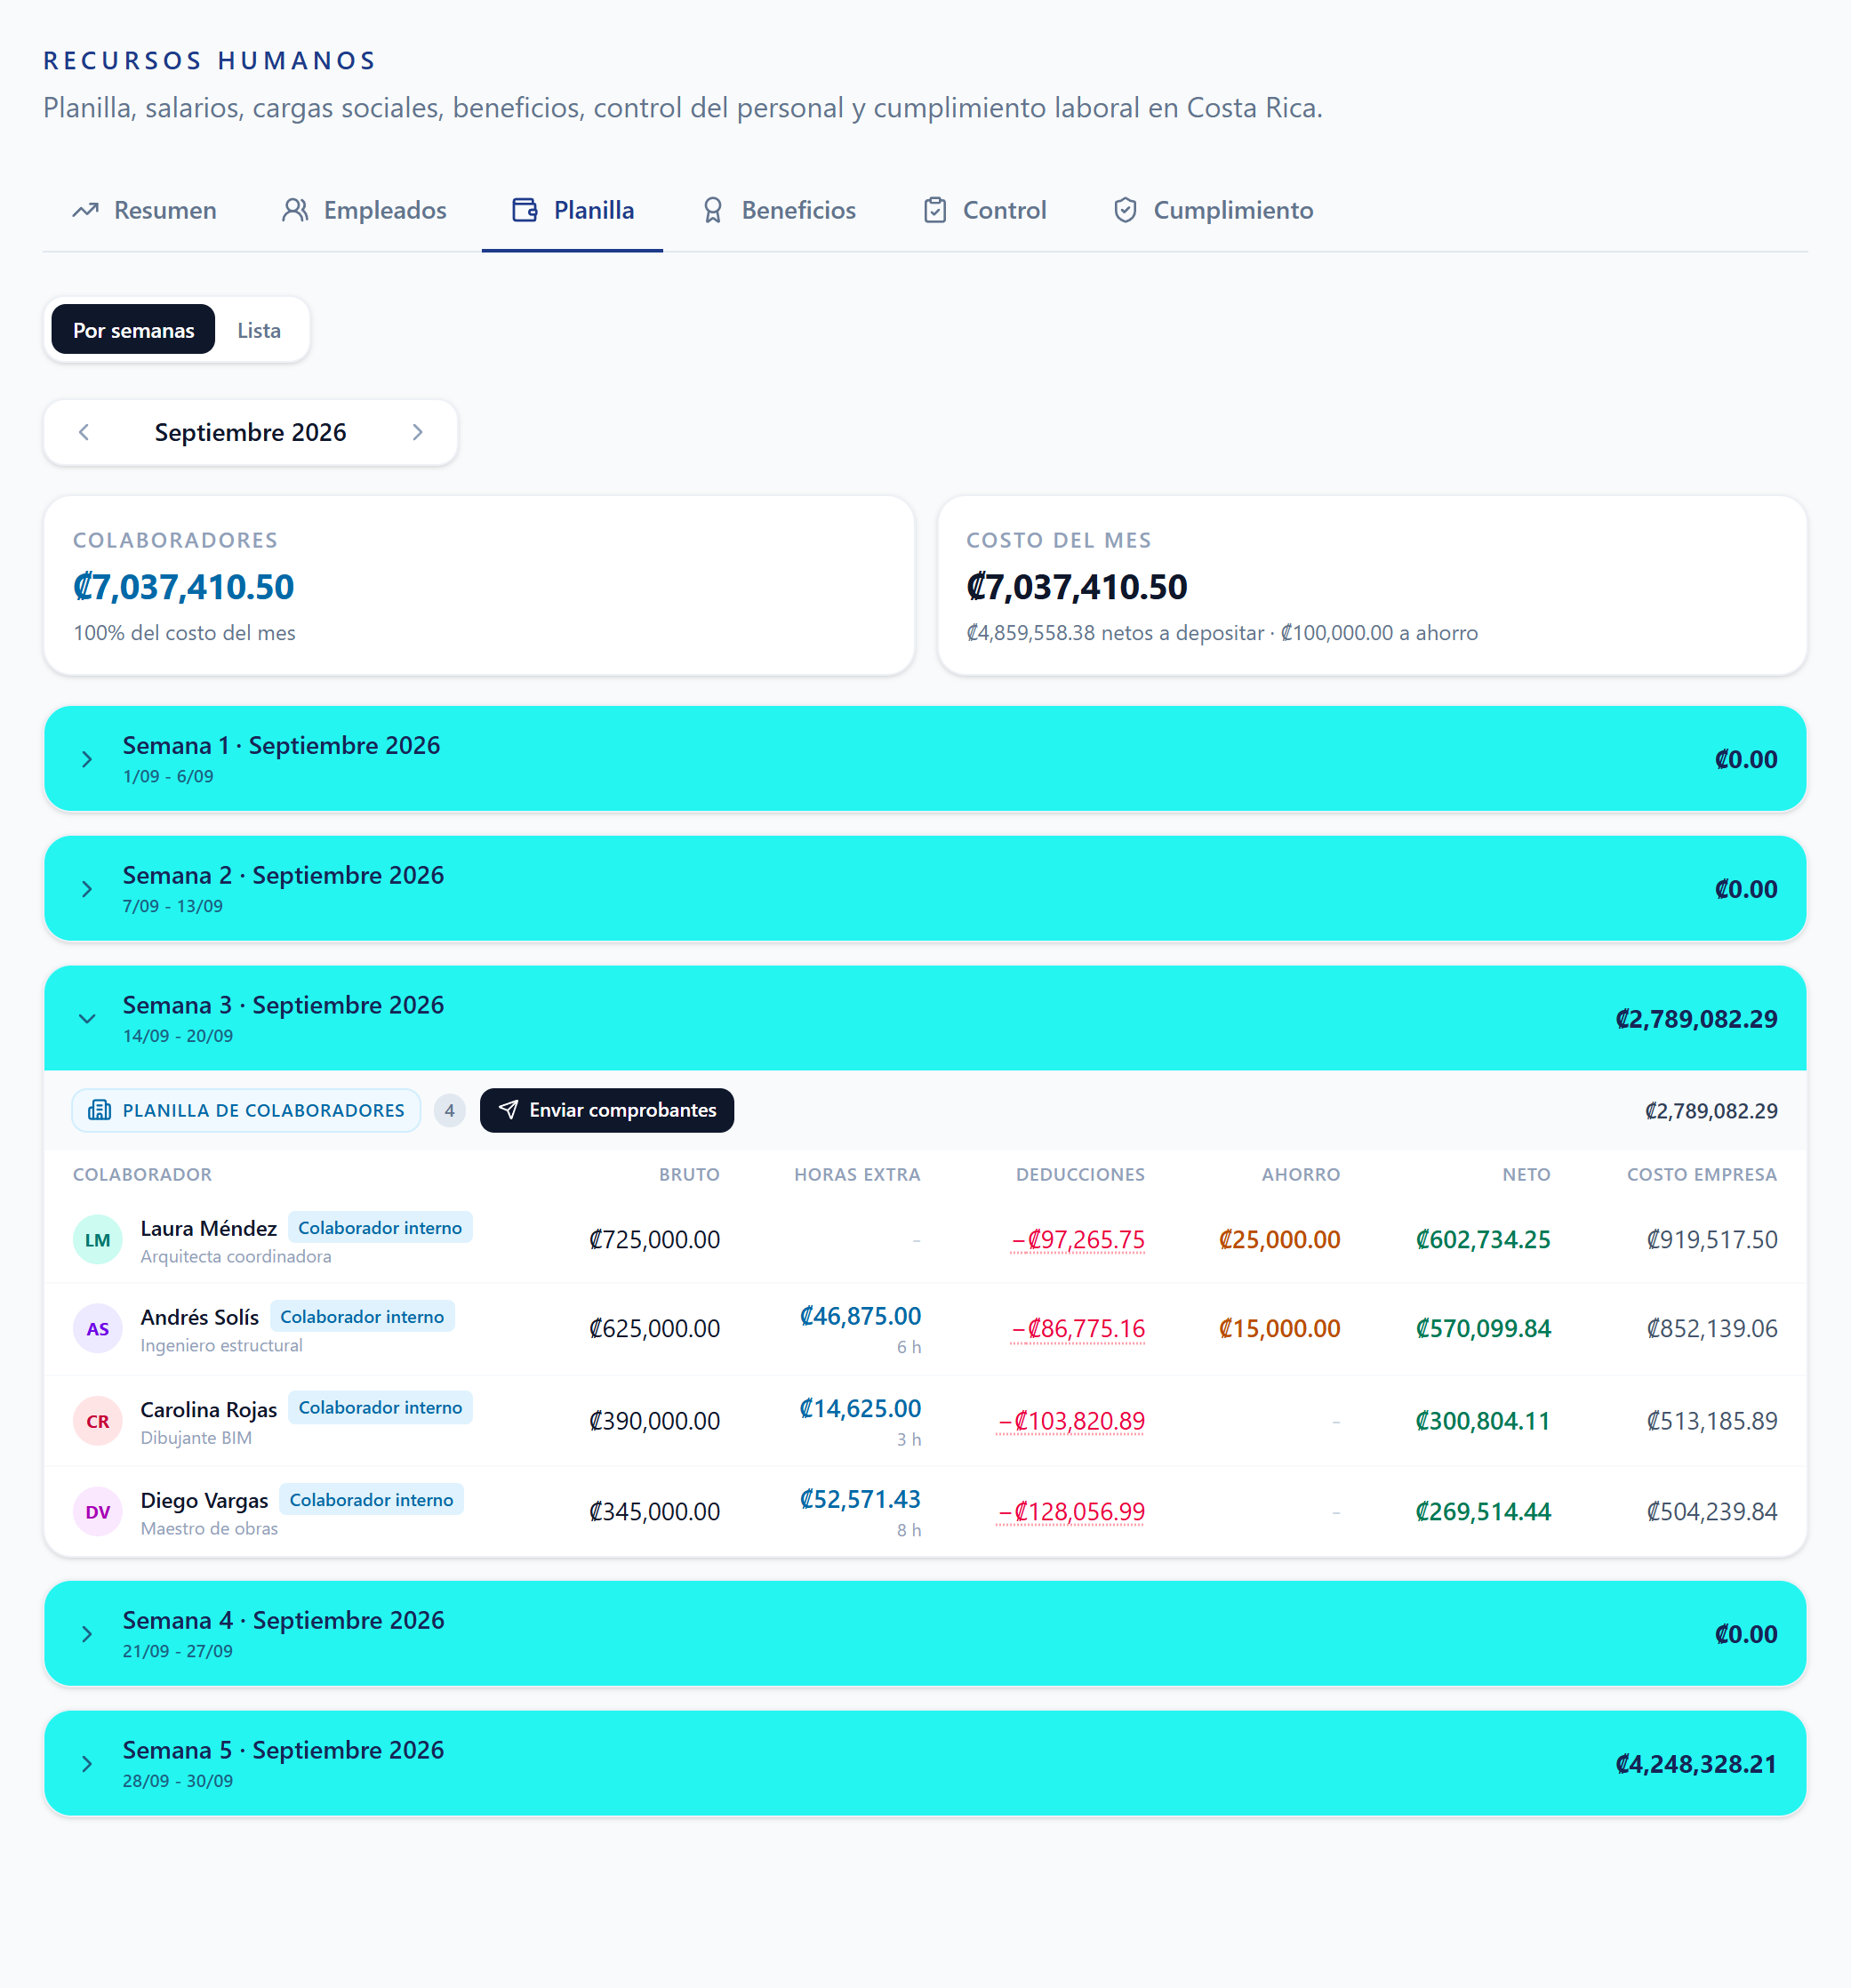
Task: Expand Semana 2 chevron
Action: pyautogui.click(x=87, y=889)
